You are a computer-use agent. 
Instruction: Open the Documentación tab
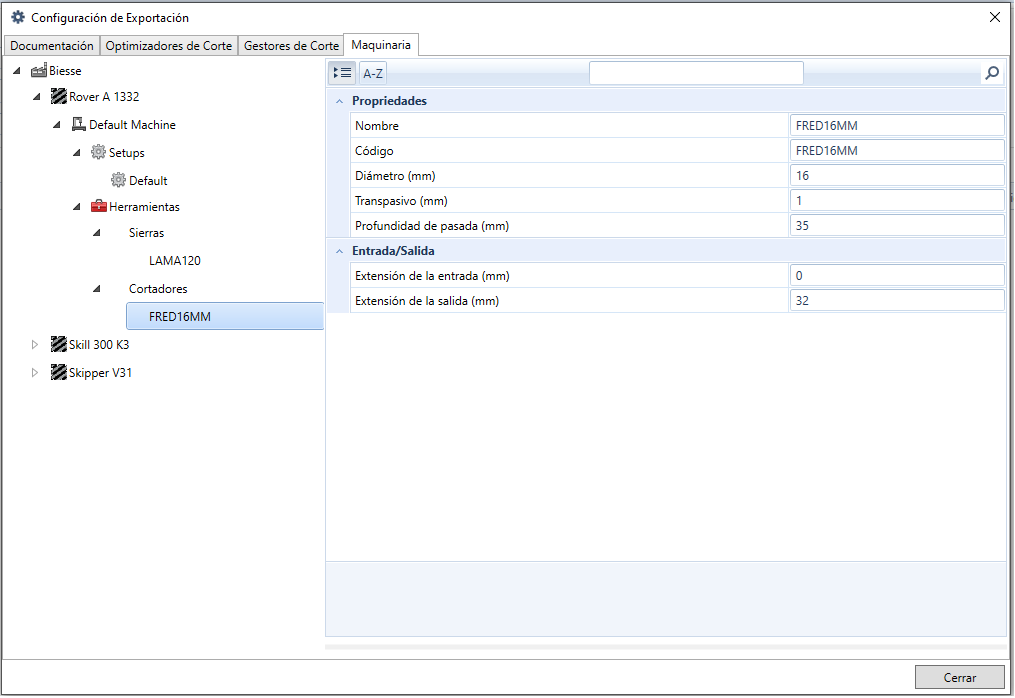pos(52,45)
